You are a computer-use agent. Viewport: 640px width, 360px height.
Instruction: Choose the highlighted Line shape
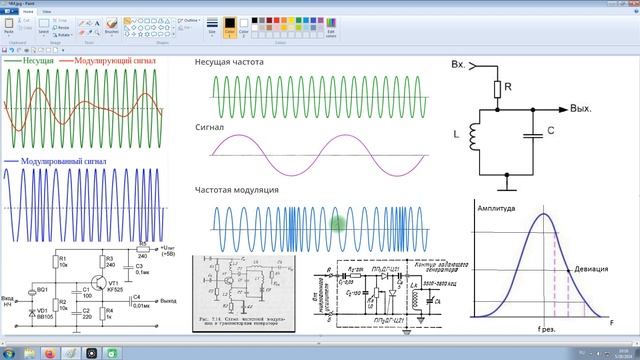click(127, 21)
